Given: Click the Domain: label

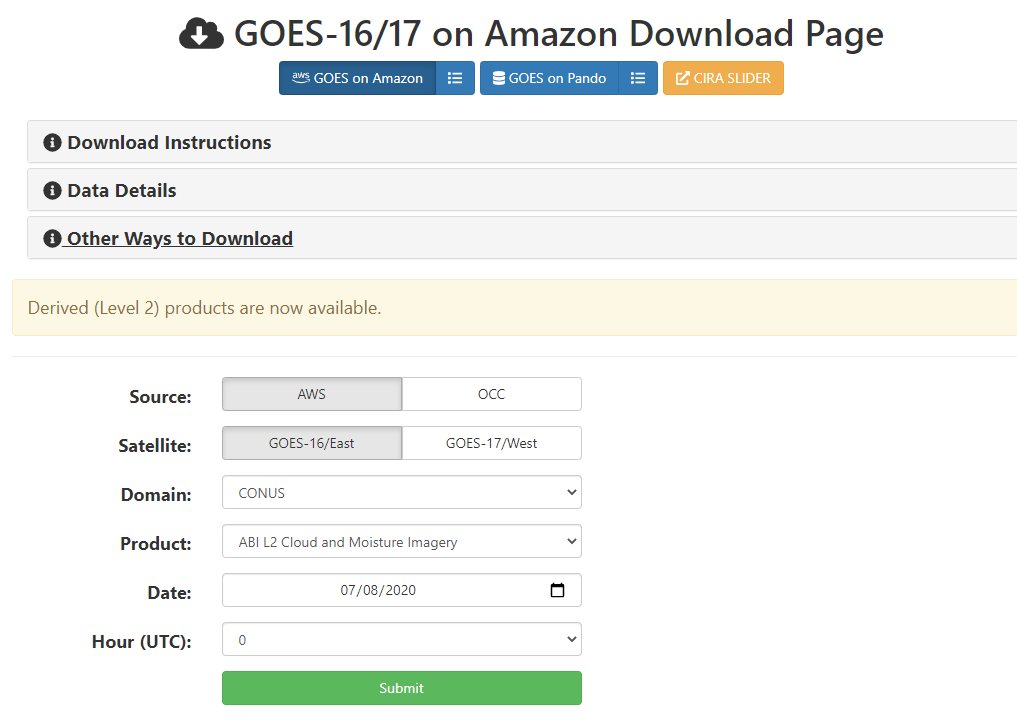Looking at the screenshot, I should pos(156,495).
